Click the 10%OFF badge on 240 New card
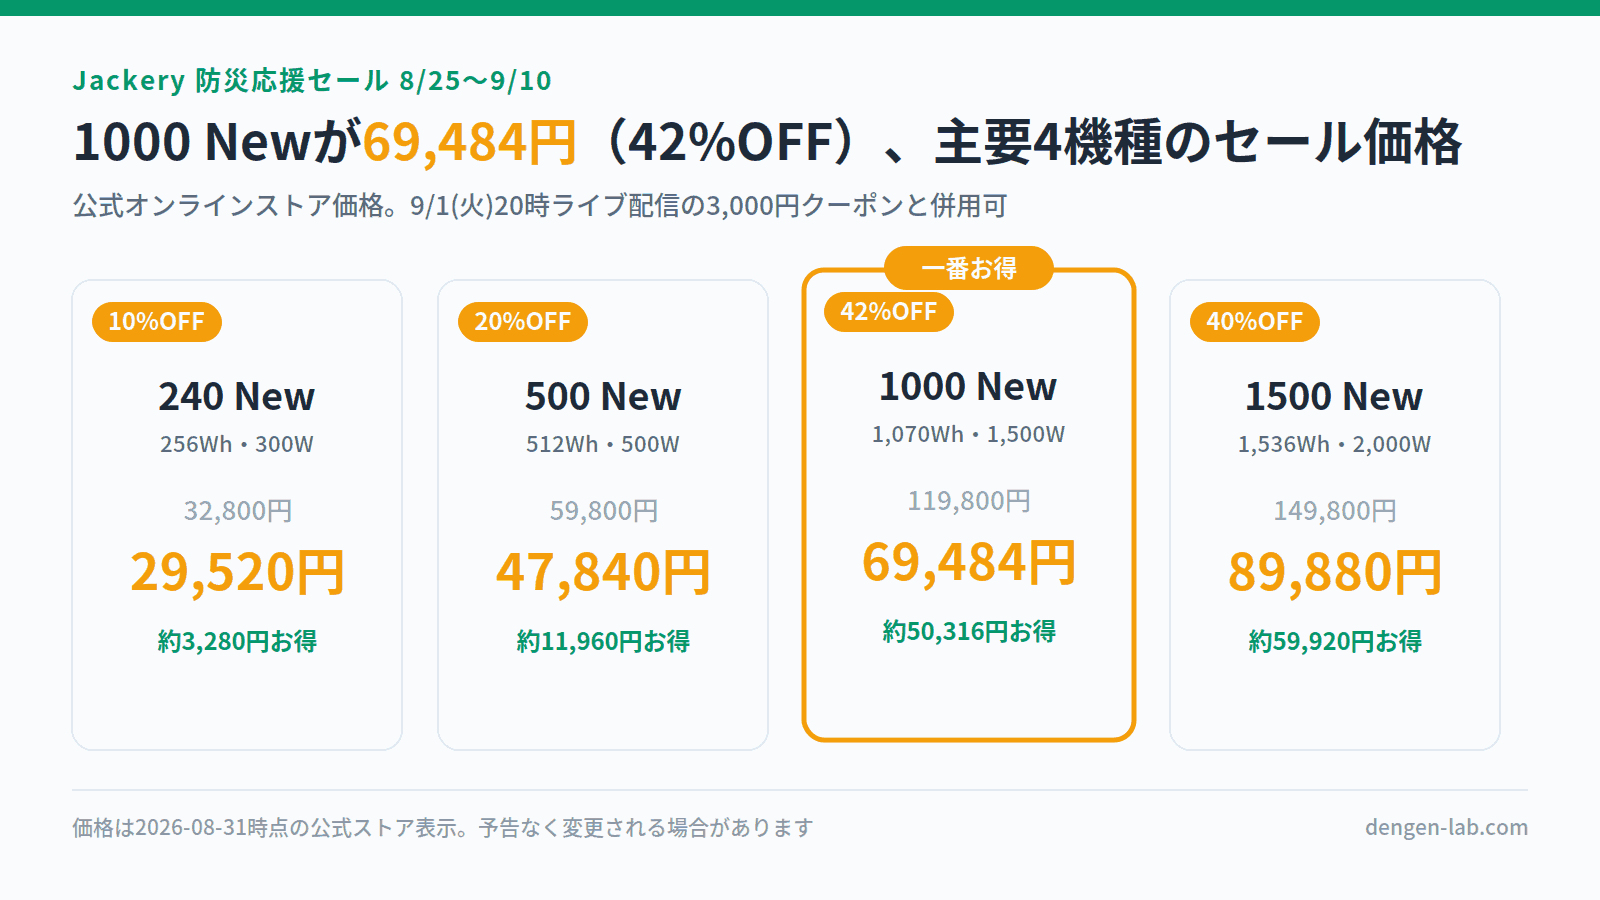 [x=157, y=322]
